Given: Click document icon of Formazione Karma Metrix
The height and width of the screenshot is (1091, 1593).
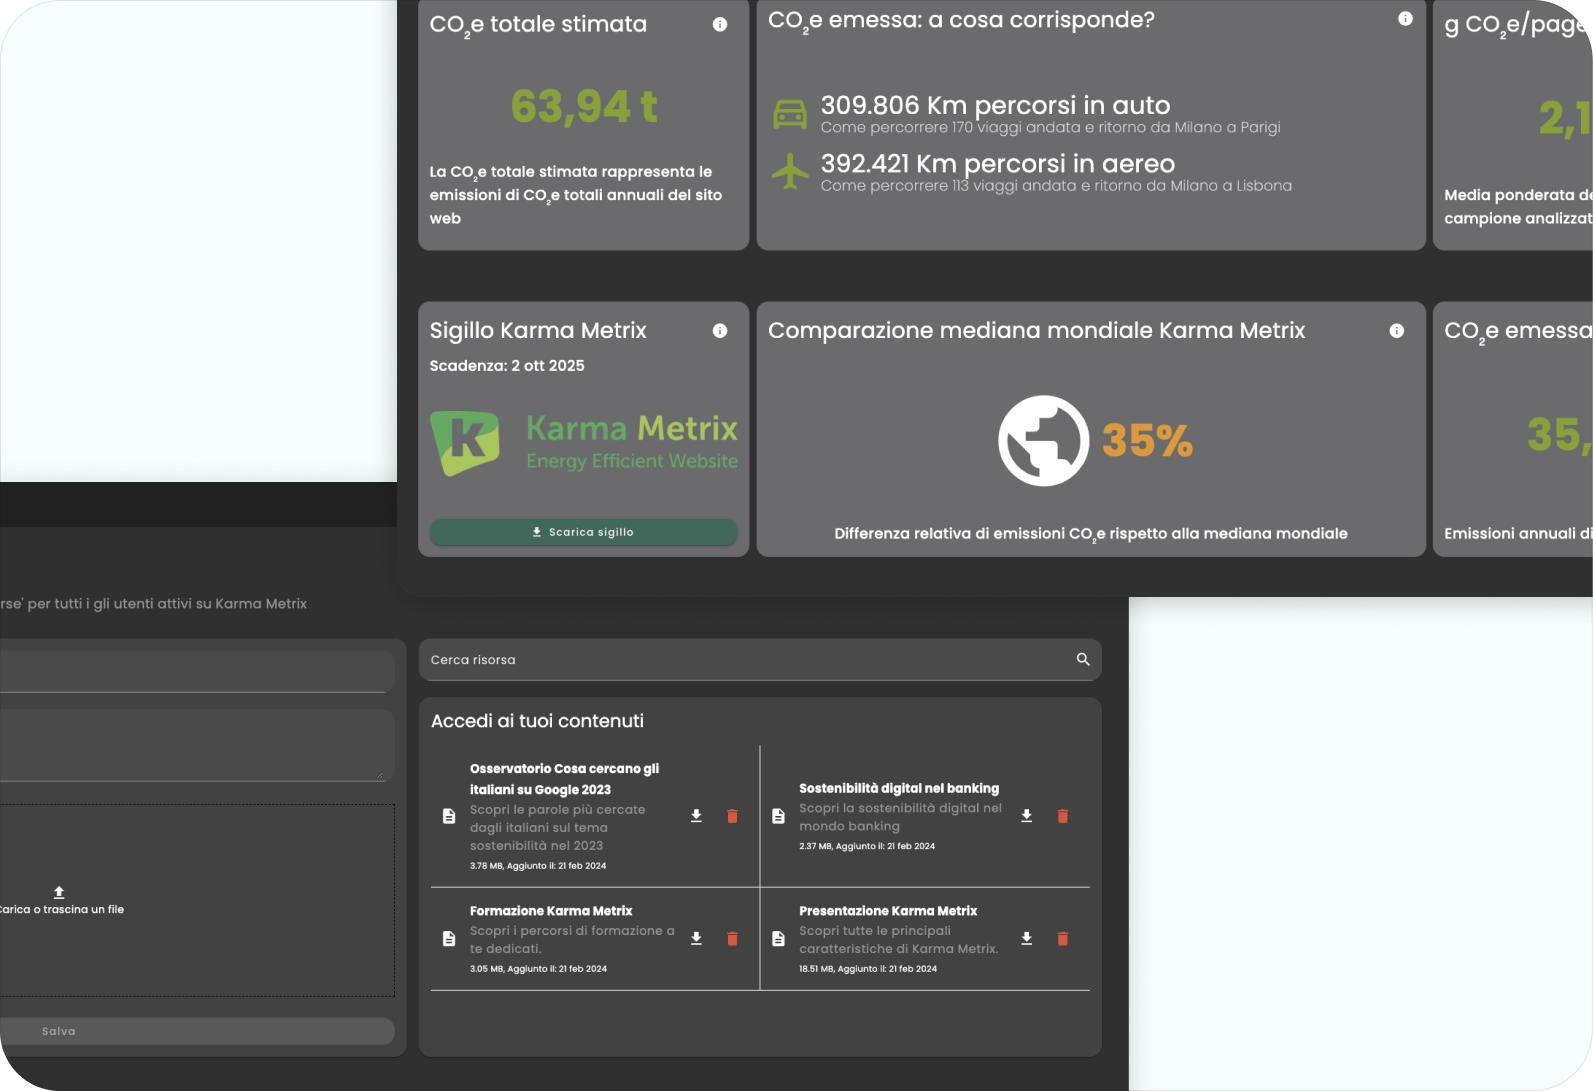Looking at the screenshot, I should 449,939.
